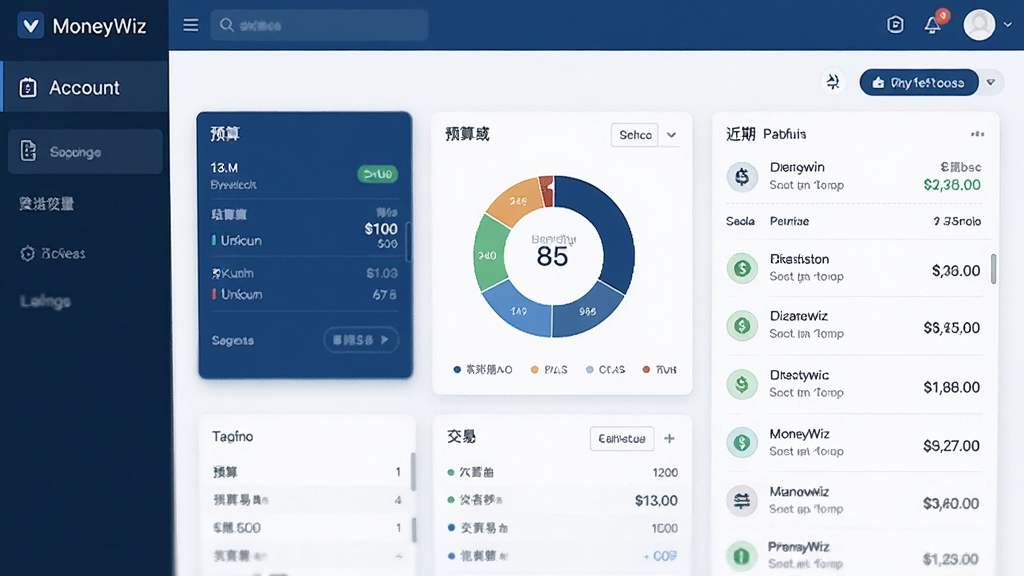Screen dimensions: 1024x576
Task: Select Account in the sidebar
Action: pos(84,87)
